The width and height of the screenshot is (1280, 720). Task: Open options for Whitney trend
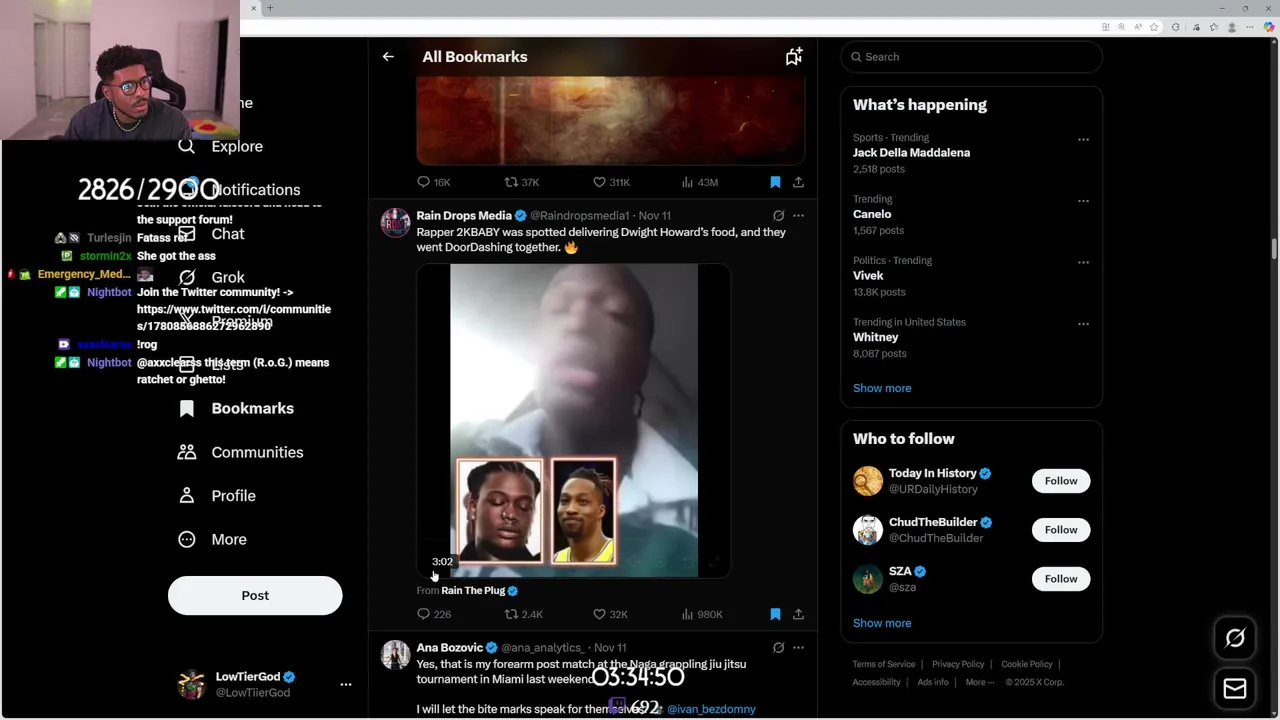point(1083,324)
